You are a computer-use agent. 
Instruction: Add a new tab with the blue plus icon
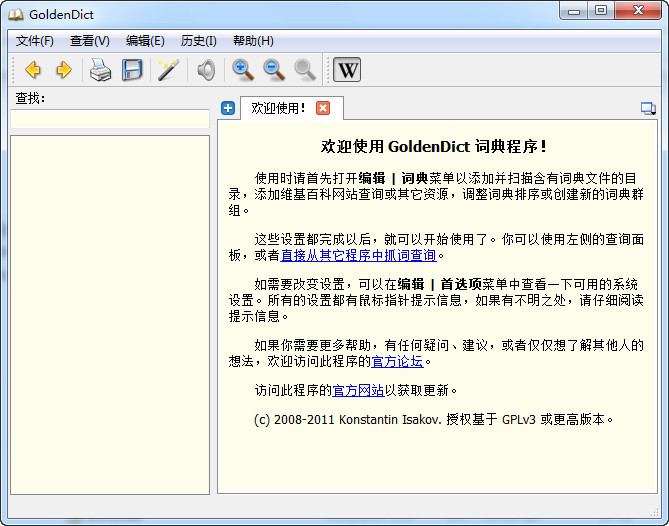tap(228, 108)
